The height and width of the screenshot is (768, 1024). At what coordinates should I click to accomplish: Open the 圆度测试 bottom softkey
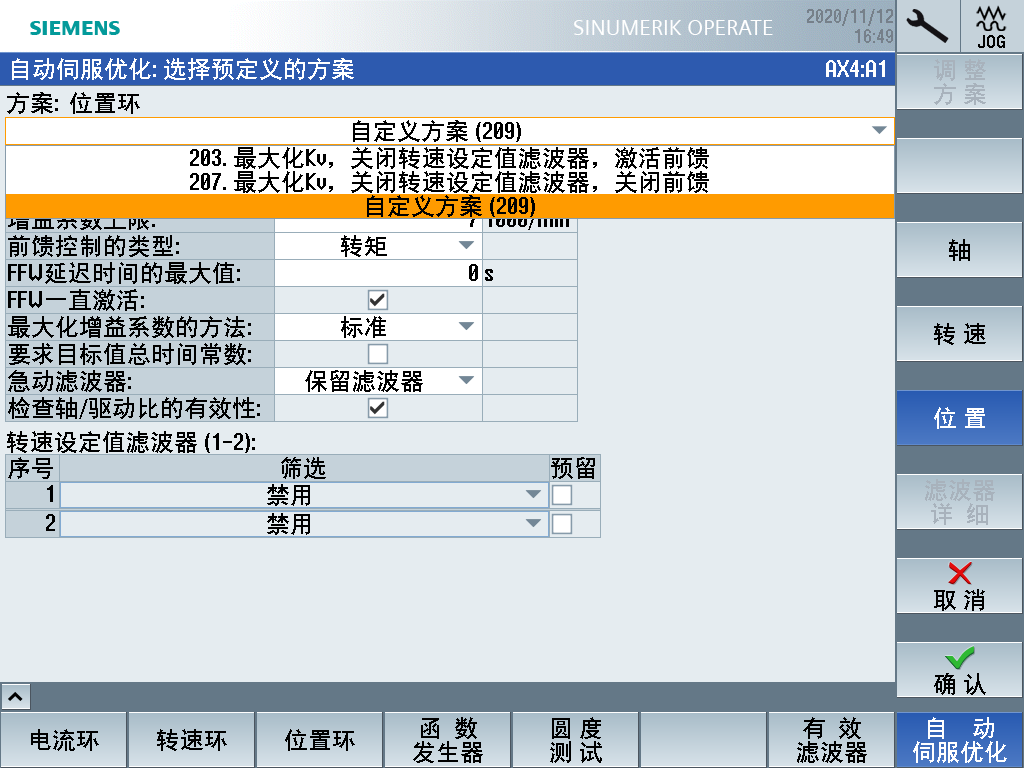576,740
